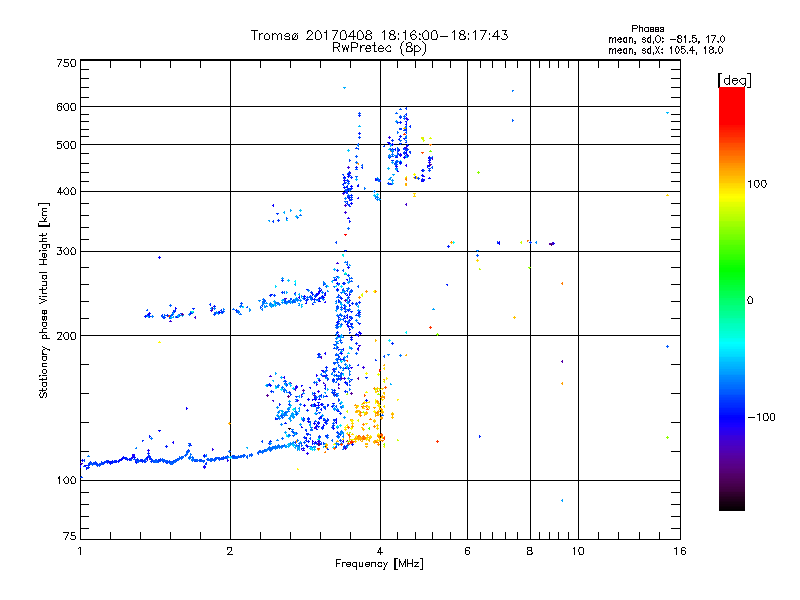
Task: Click the y-axis tick label "200"
Action: (x=67, y=336)
